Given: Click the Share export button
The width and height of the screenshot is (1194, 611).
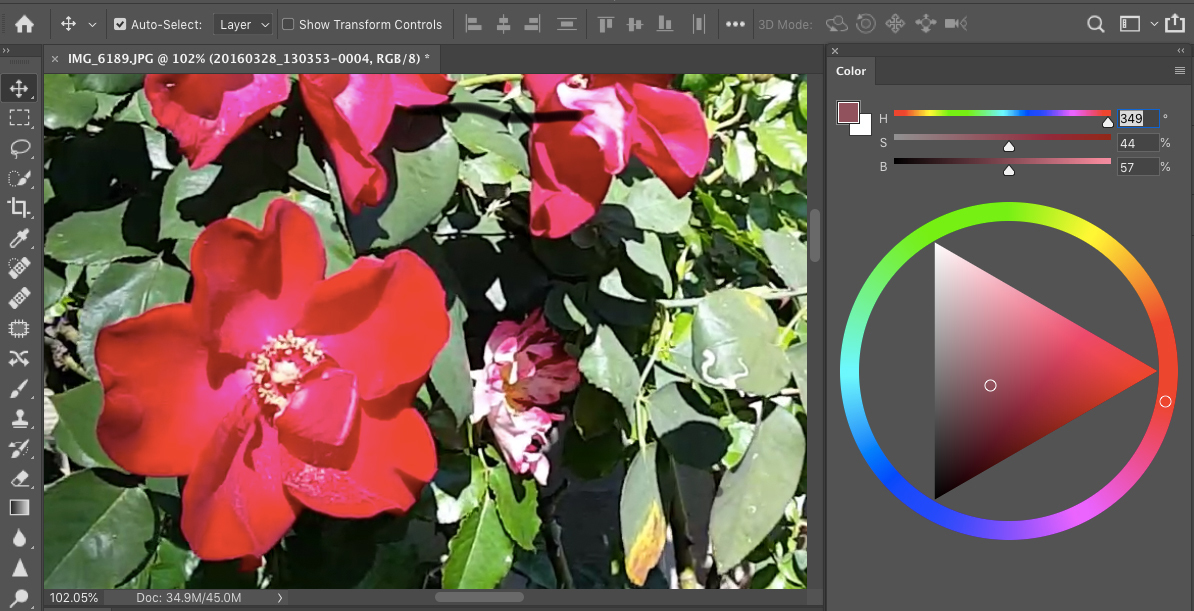Looking at the screenshot, I should pyautogui.click(x=1180, y=24).
